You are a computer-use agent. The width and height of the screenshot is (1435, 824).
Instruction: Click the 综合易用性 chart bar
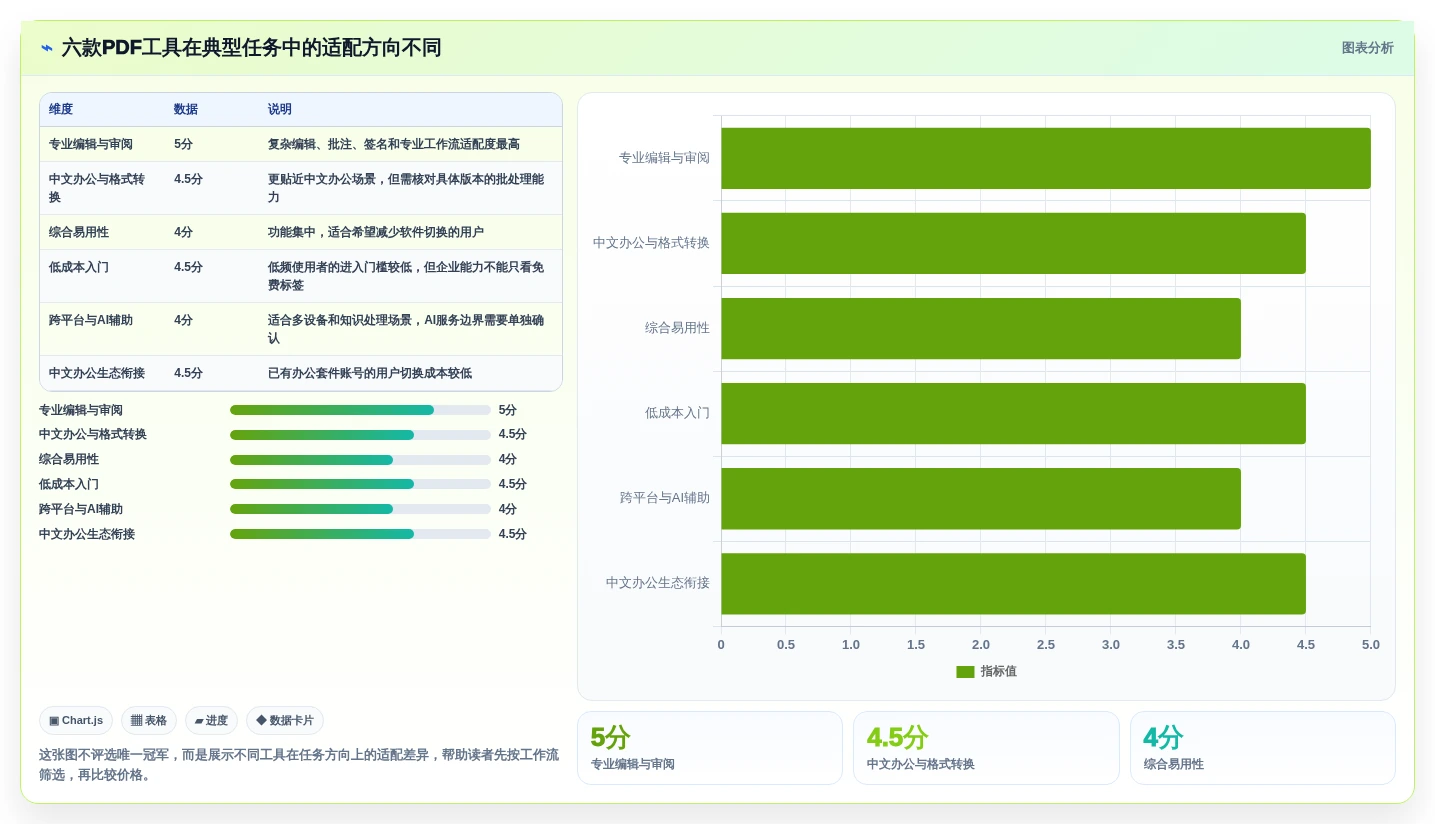pos(981,328)
